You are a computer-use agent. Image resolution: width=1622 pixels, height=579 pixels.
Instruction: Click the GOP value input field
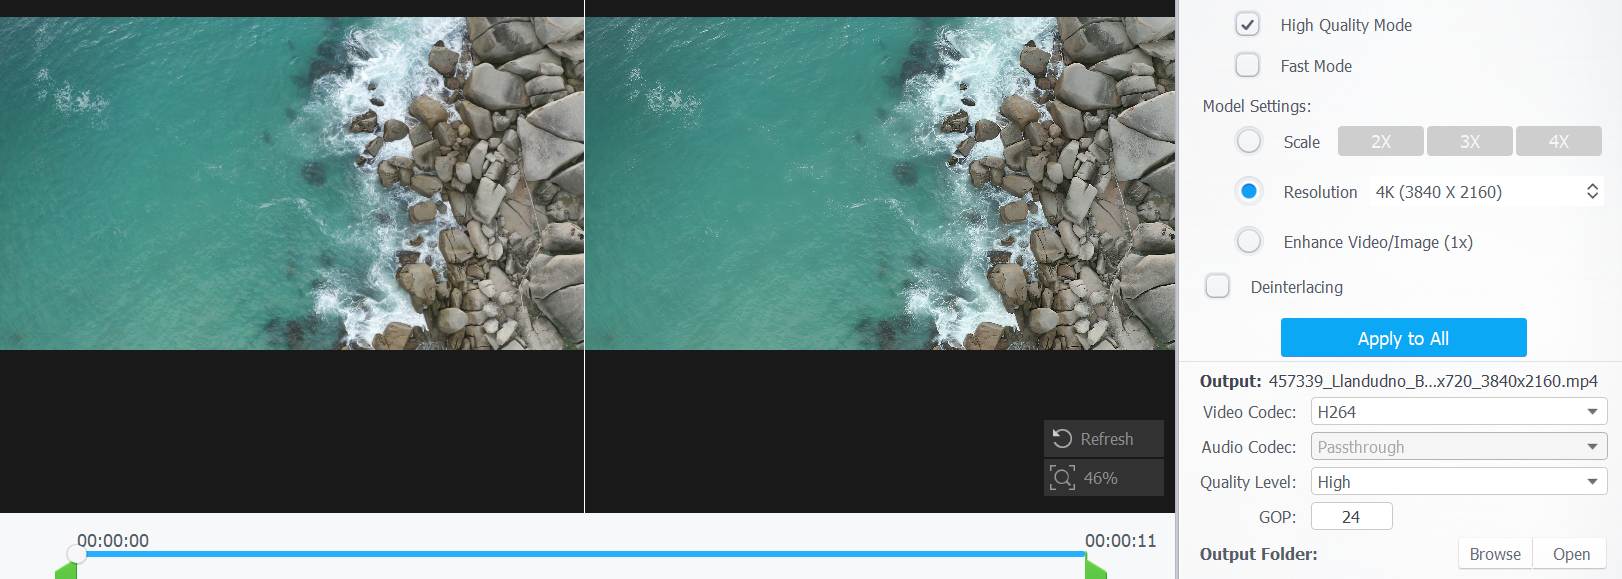pyautogui.click(x=1351, y=517)
